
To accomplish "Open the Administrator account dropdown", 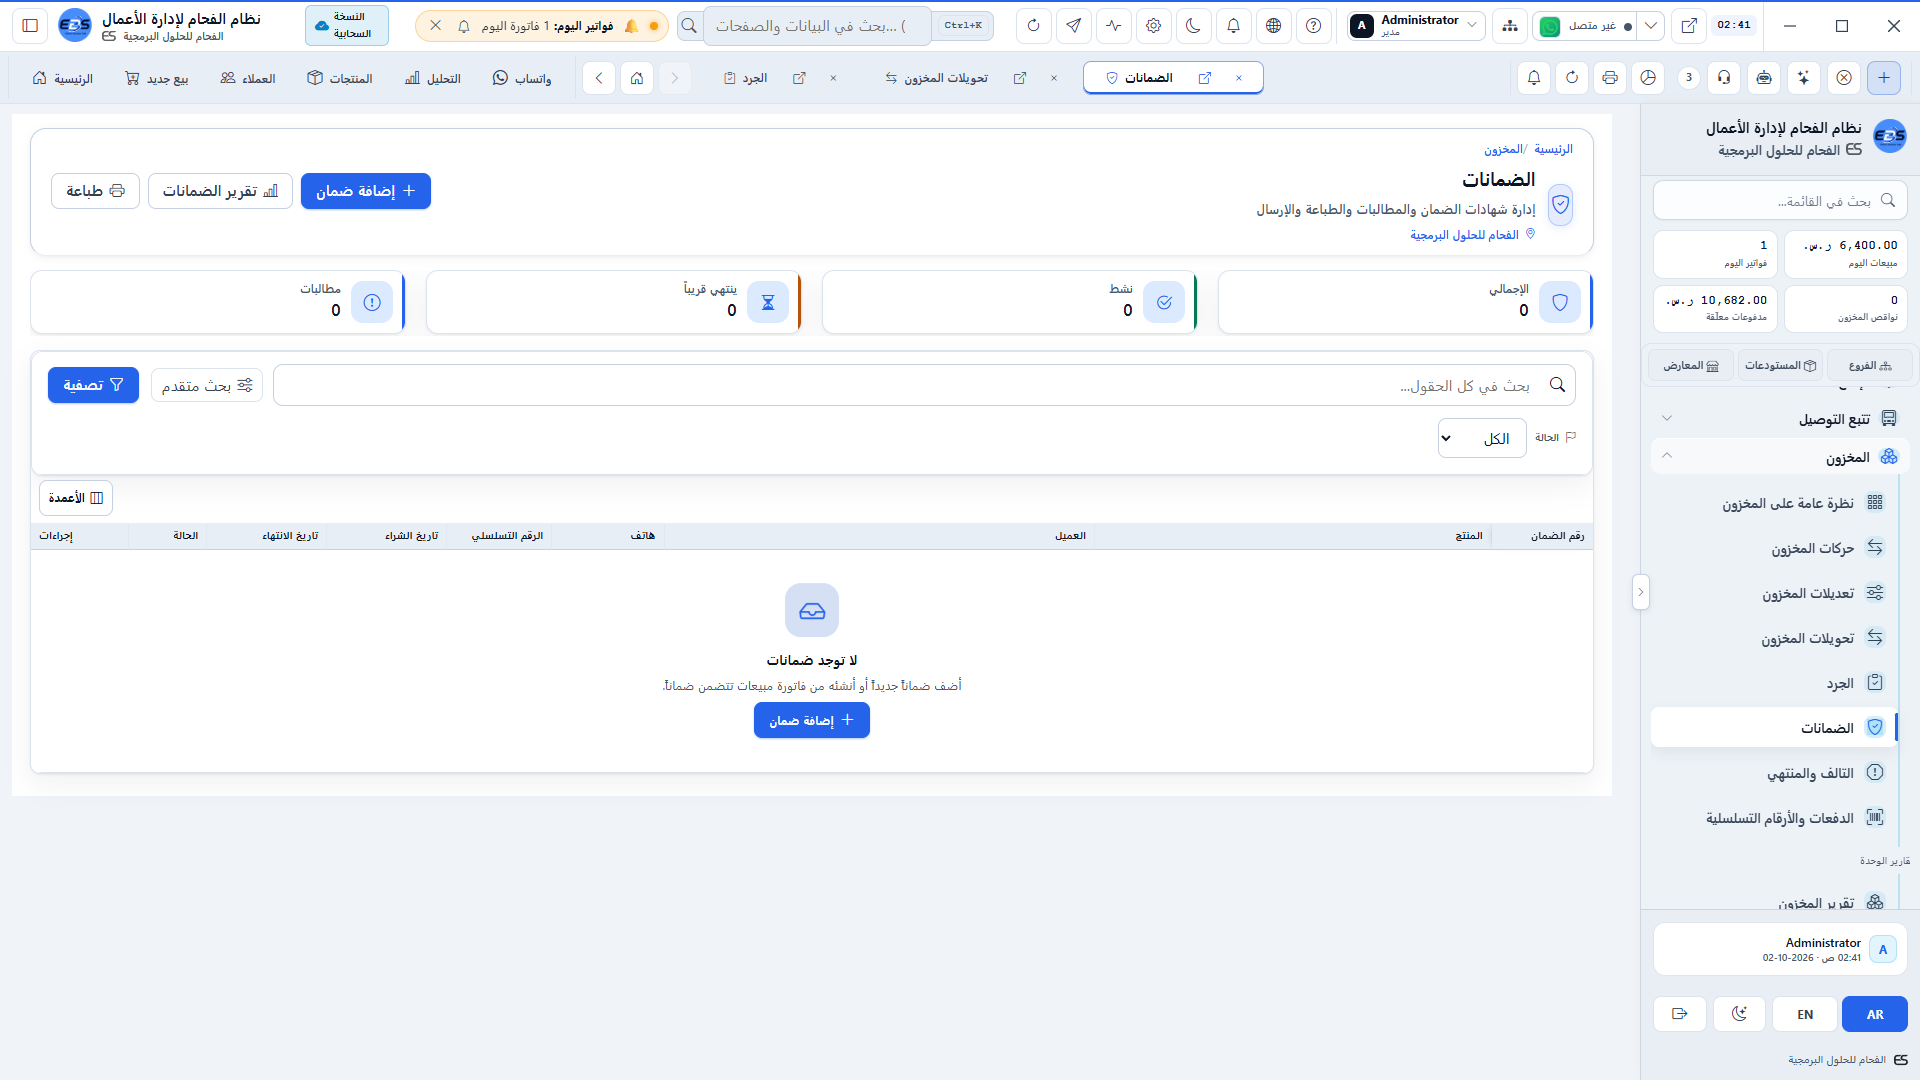I will click(x=1415, y=26).
